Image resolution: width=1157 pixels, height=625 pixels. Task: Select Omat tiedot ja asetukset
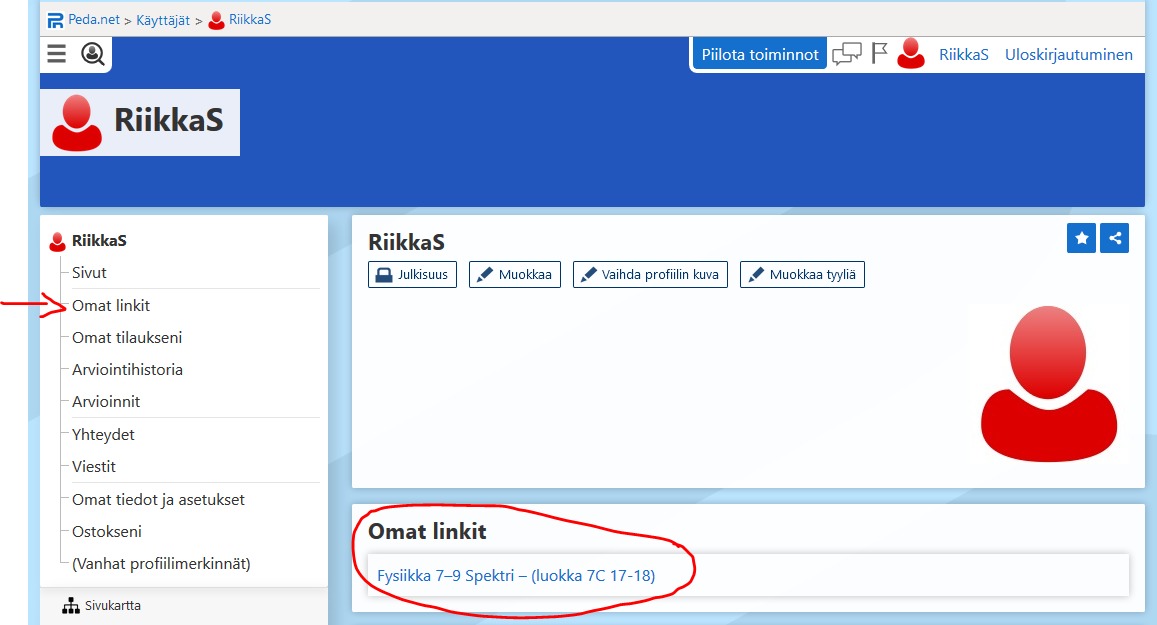(x=158, y=500)
